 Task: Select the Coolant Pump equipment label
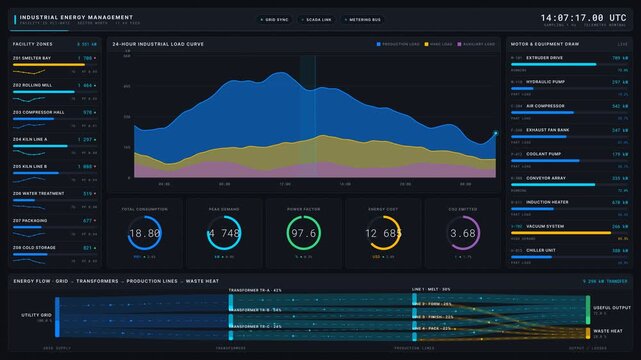[543, 154]
